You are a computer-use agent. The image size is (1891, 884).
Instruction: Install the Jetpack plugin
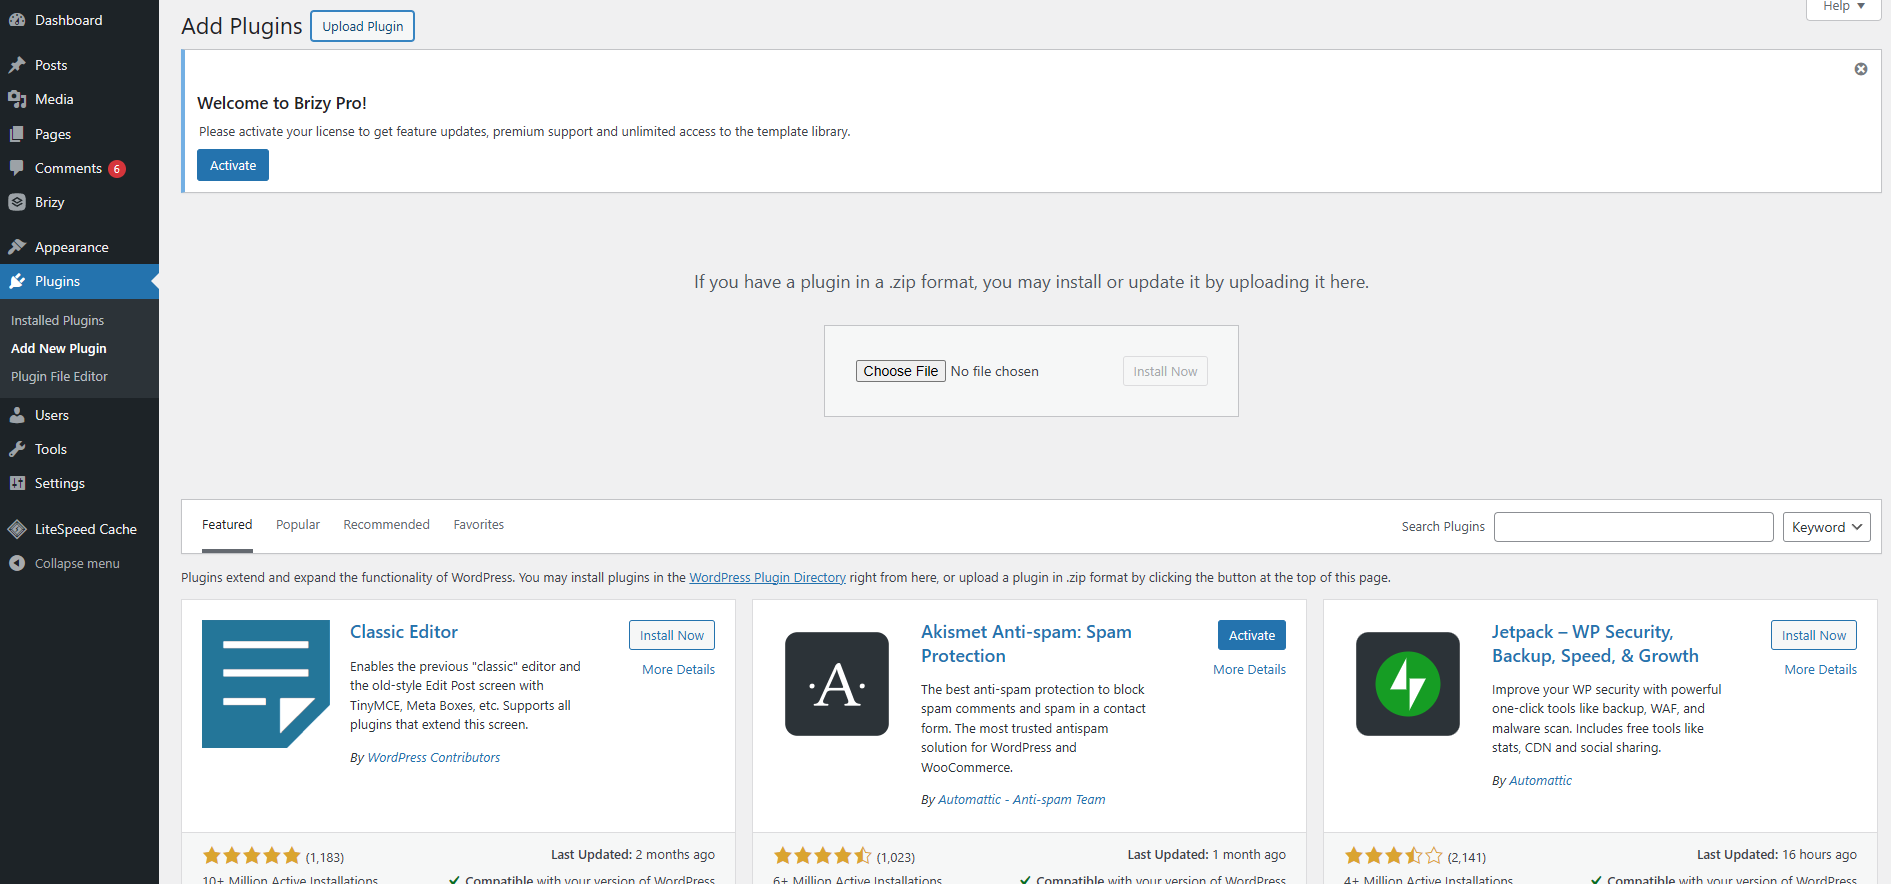click(x=1814, y=635)
